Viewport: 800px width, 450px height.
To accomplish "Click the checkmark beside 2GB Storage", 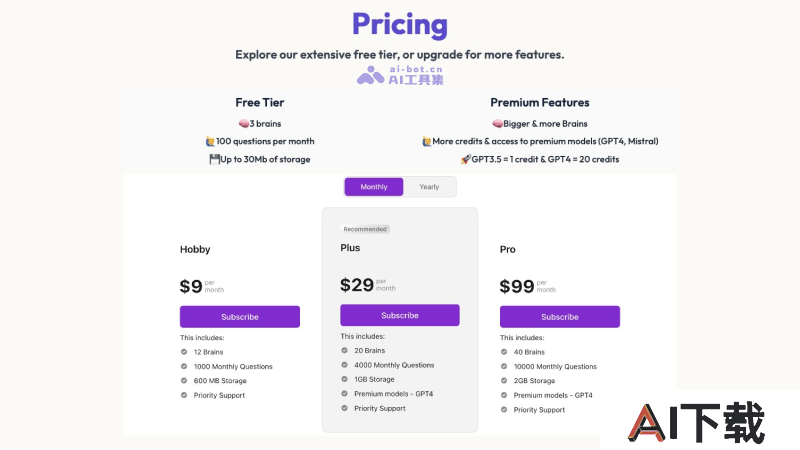I will 504,381.
